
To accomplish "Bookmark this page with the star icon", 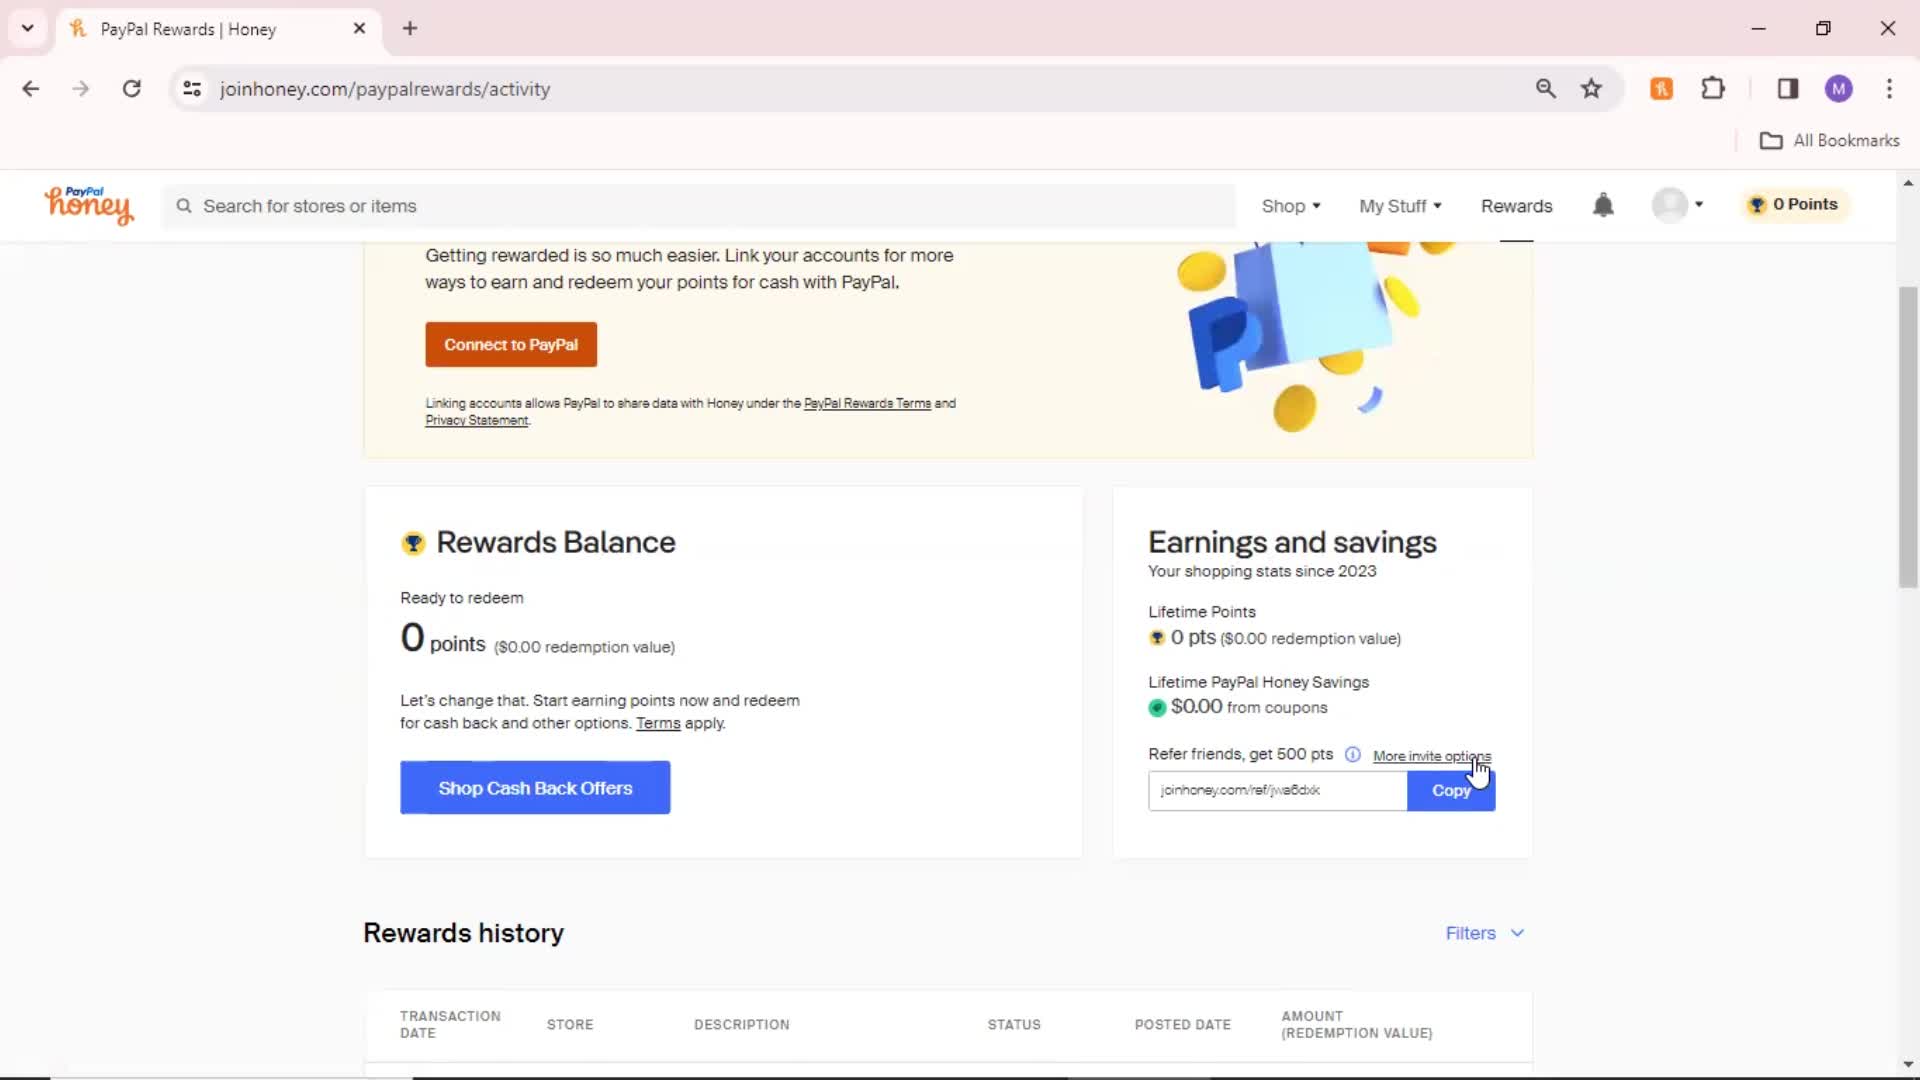I will click(1591, 89).
